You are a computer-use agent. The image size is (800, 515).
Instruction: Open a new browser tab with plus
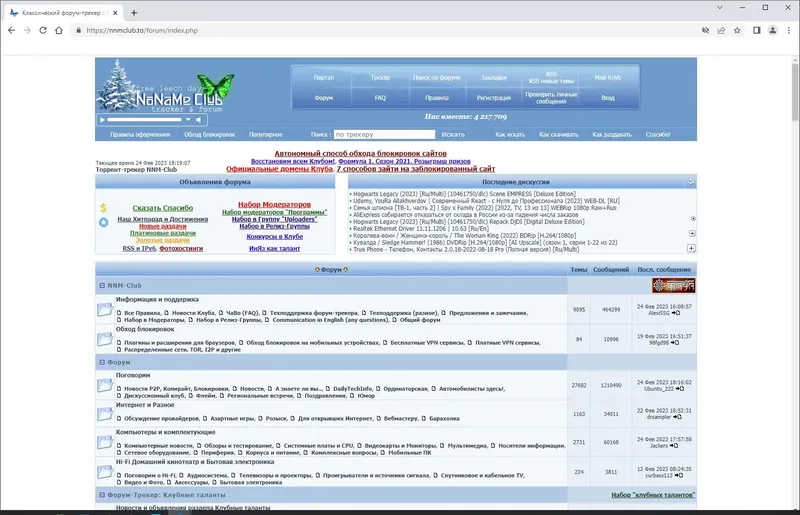[134, 13]
